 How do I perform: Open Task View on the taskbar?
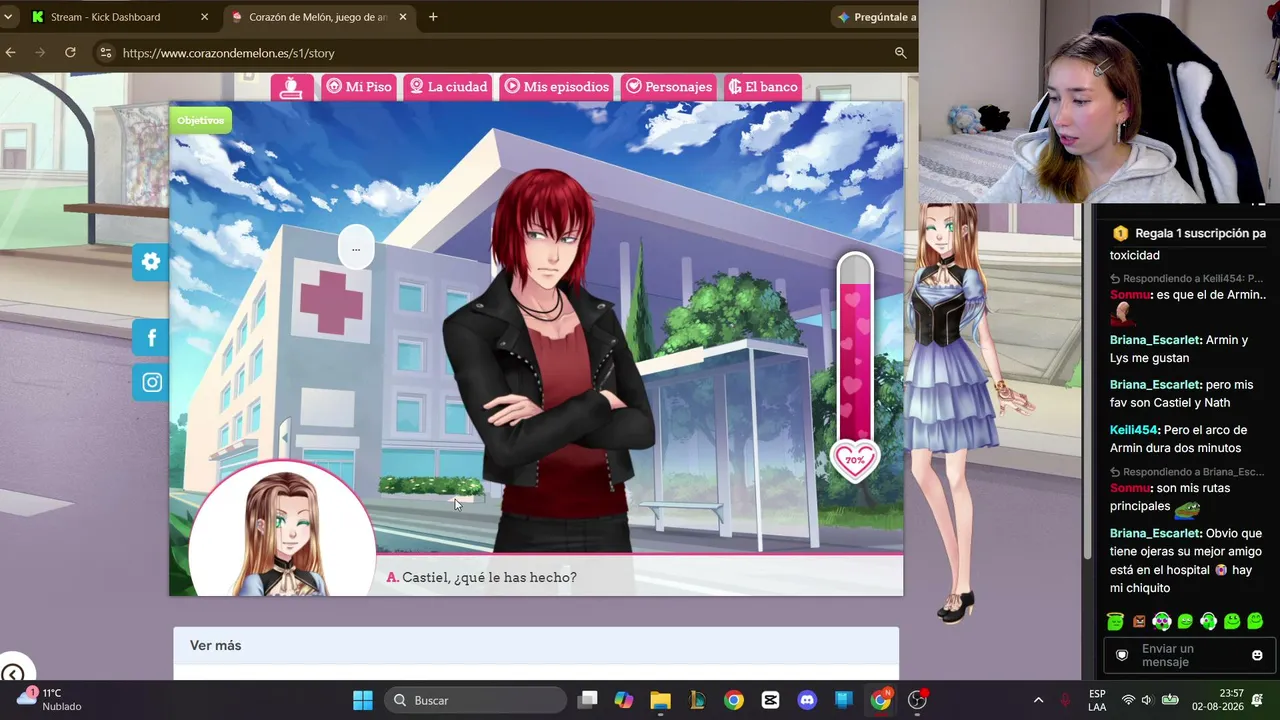pos(588,700)
